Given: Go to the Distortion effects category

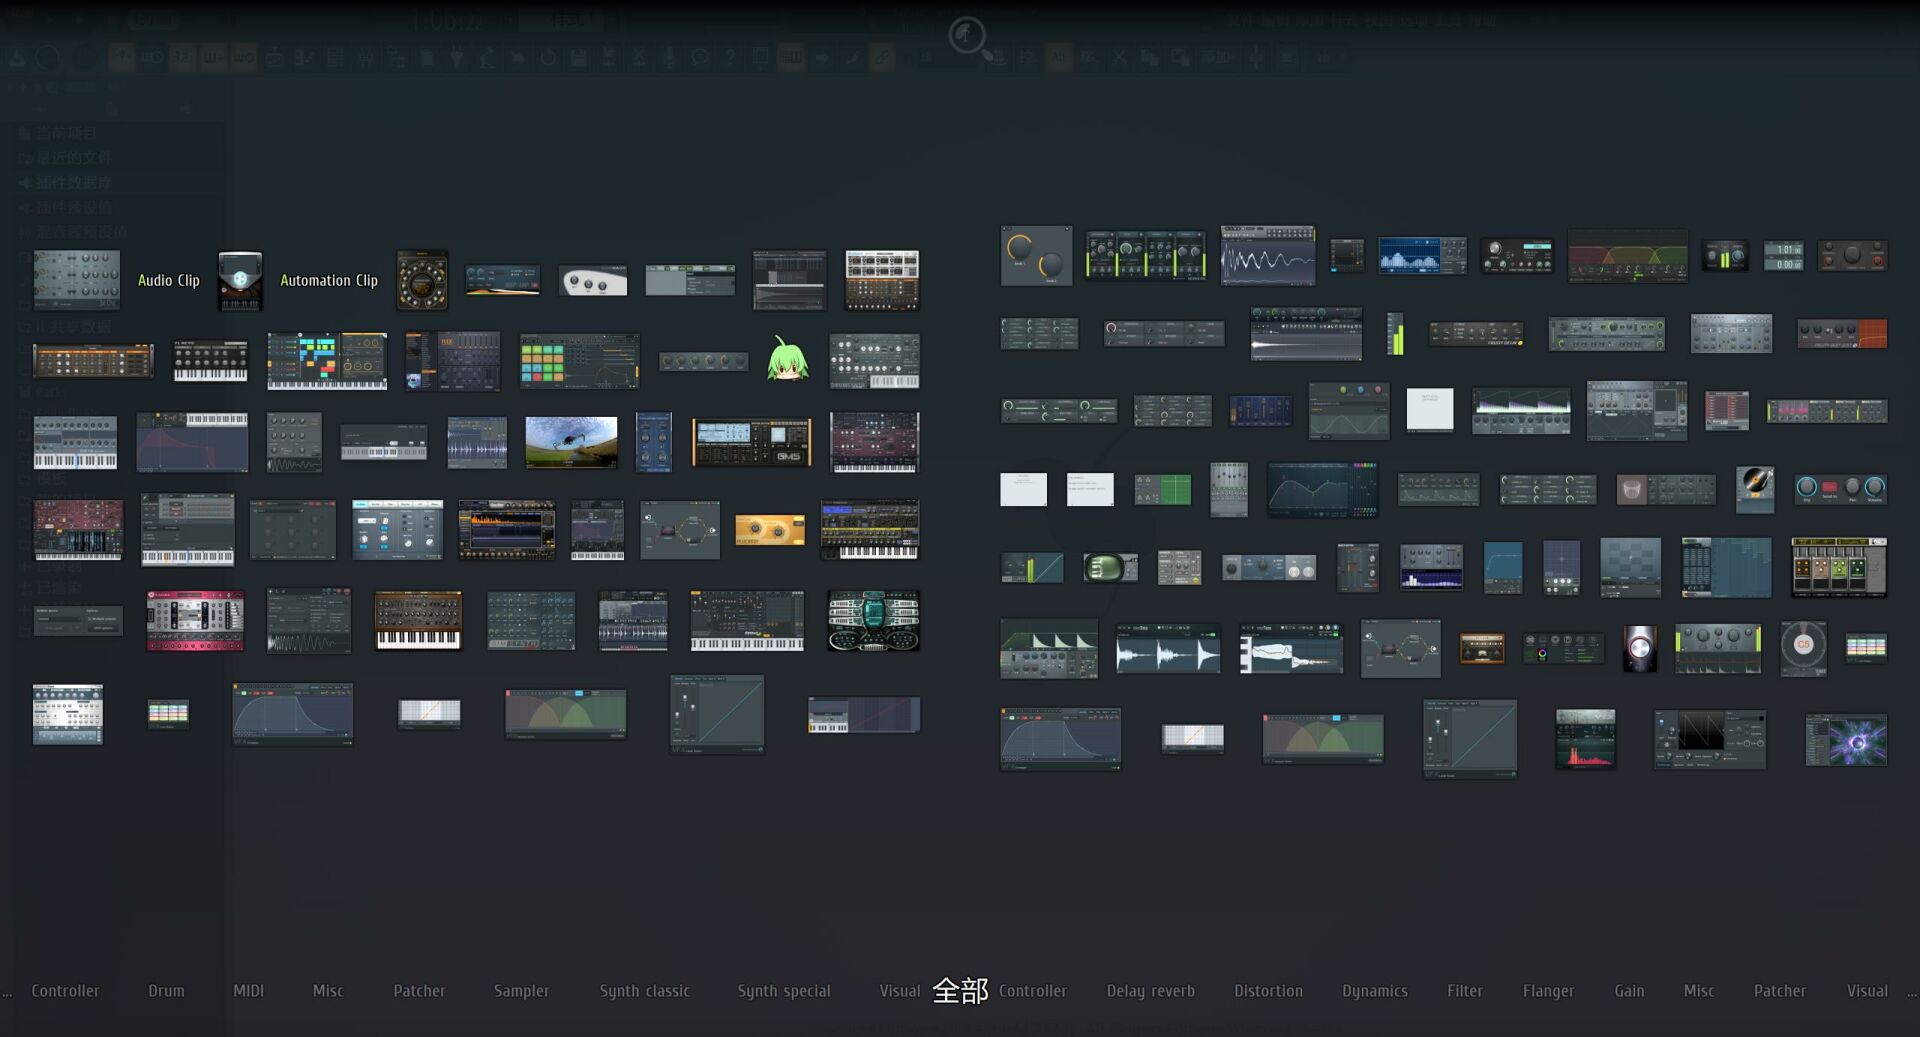Looking at the screenshot, I should tap(1268, 991).
